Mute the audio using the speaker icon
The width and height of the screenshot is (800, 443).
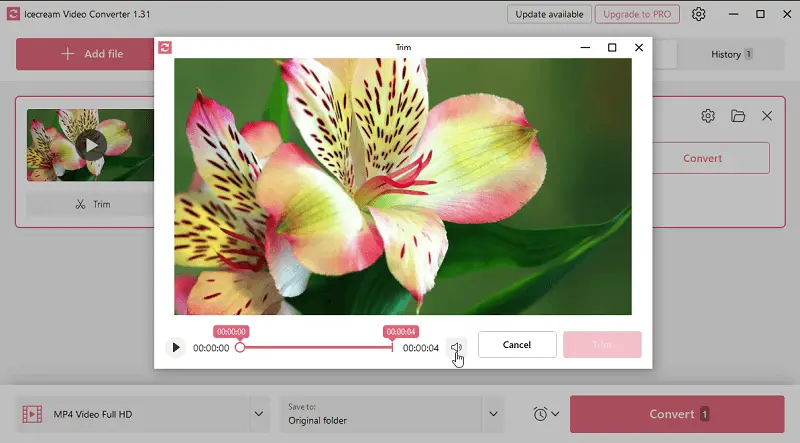(x=456, y=348)
